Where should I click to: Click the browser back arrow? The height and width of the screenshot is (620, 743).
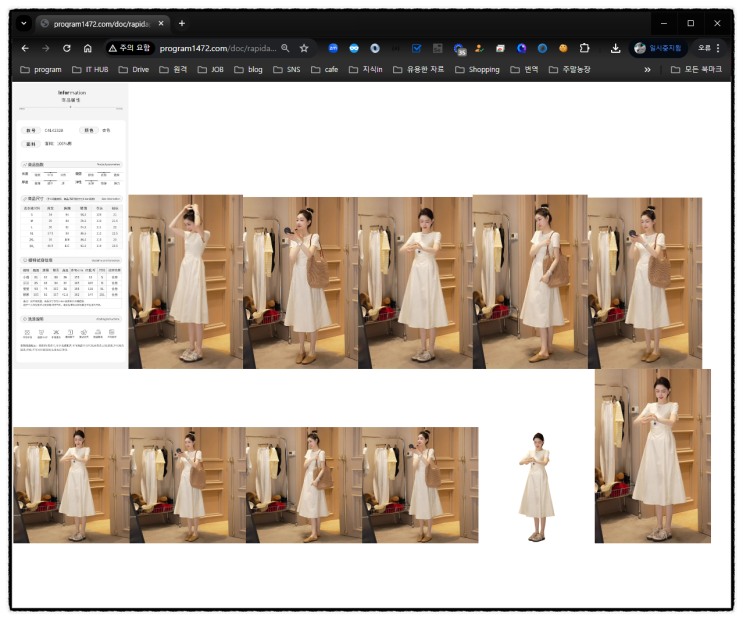[25, 48]
